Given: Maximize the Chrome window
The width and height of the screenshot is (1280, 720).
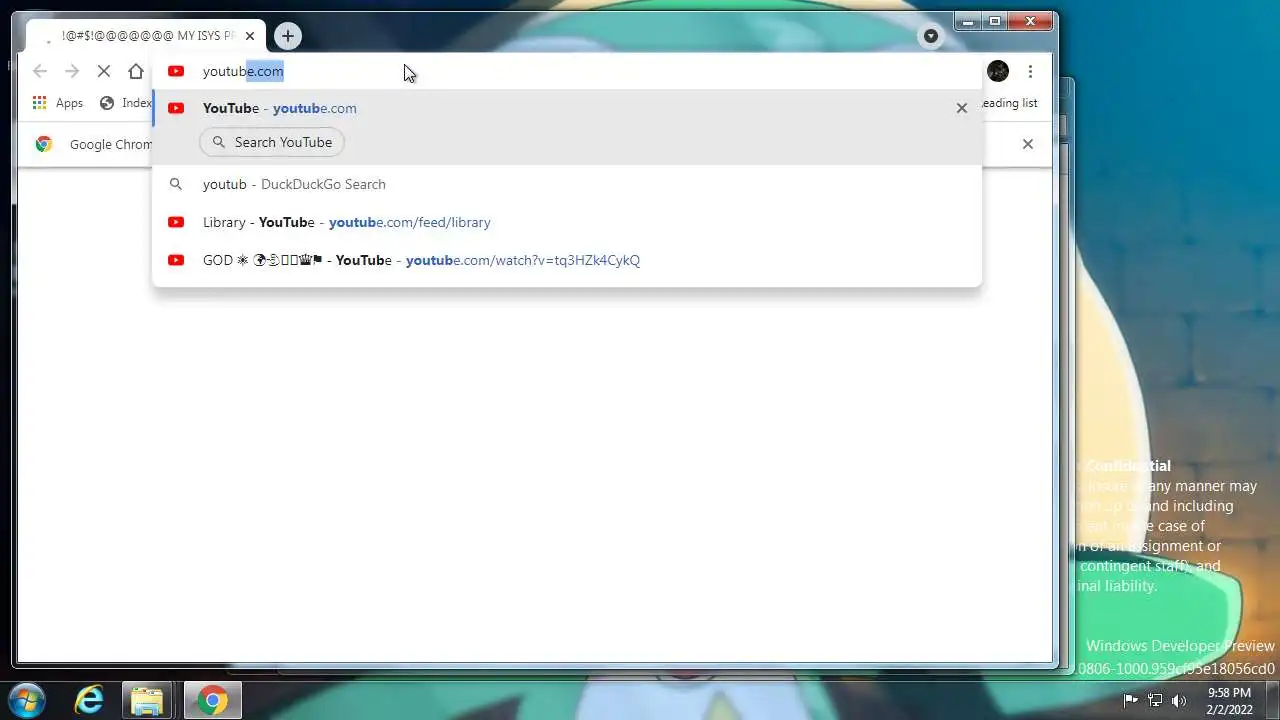Looking at the screenshot, I should 995,21.
